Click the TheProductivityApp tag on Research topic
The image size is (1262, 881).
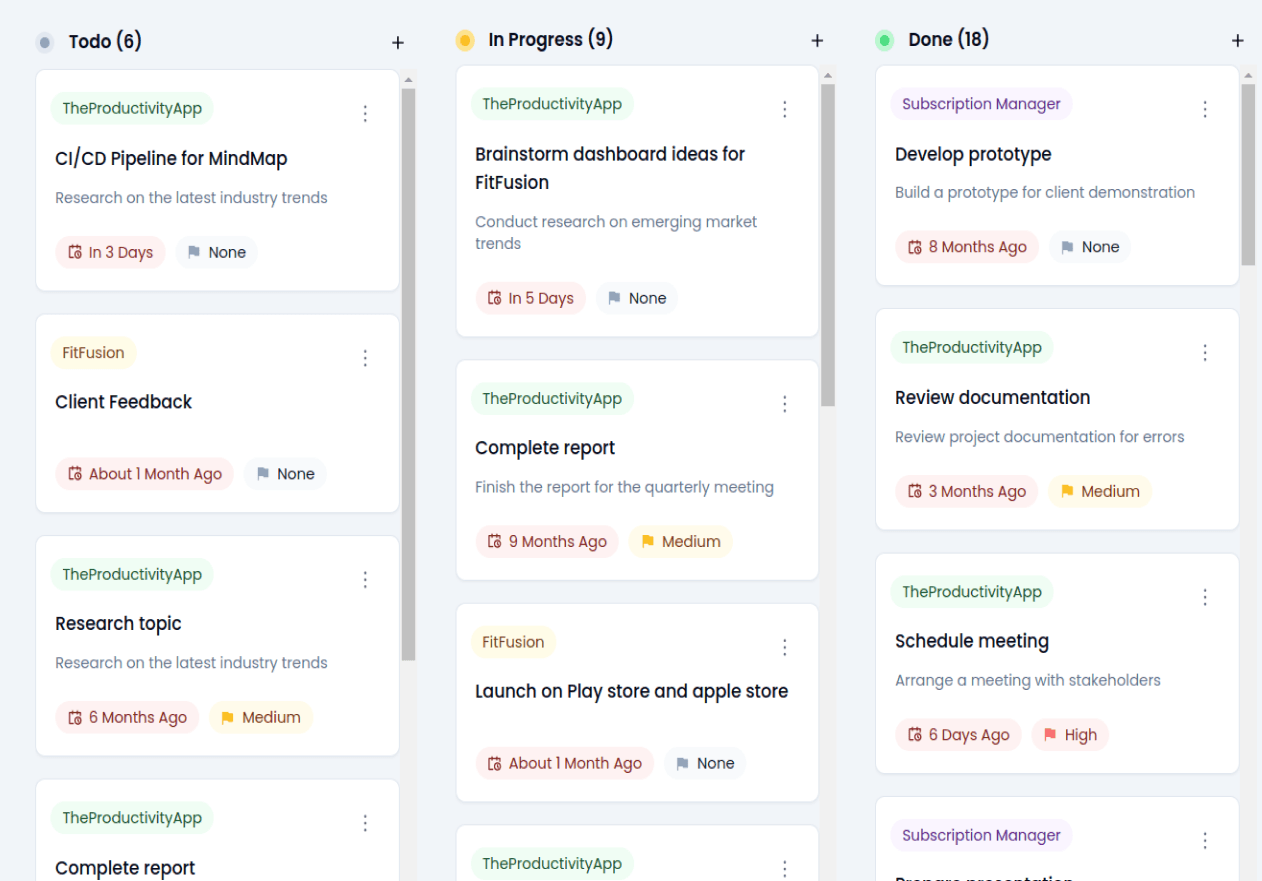(131, 574)
